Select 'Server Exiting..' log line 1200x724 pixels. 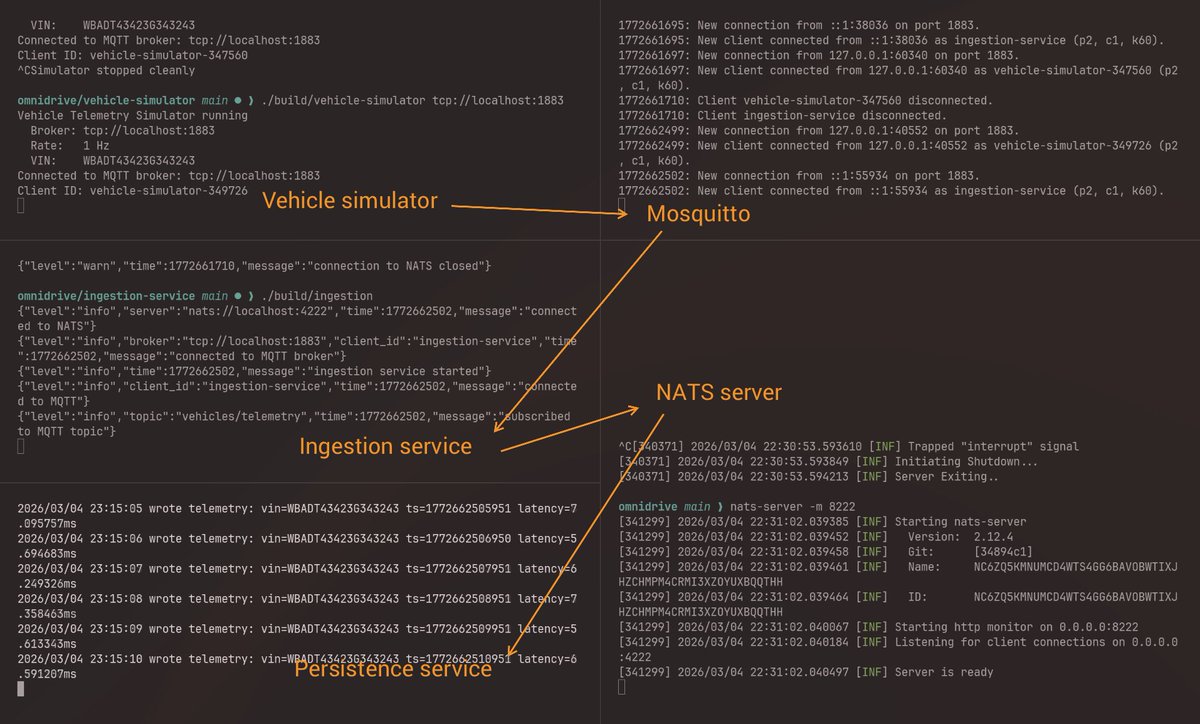[810, 476]
